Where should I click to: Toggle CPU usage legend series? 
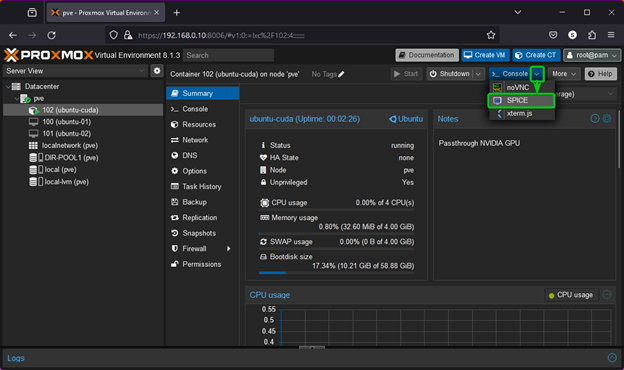pos(571,295)
